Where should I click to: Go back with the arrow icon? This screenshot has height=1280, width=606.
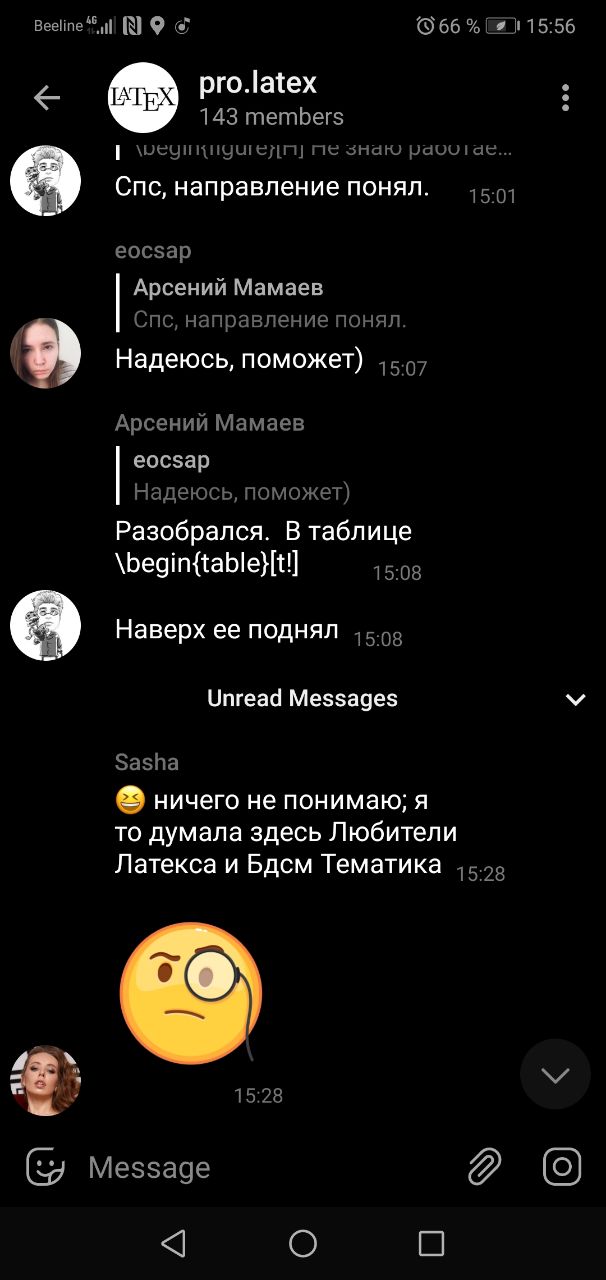point(47,97)
